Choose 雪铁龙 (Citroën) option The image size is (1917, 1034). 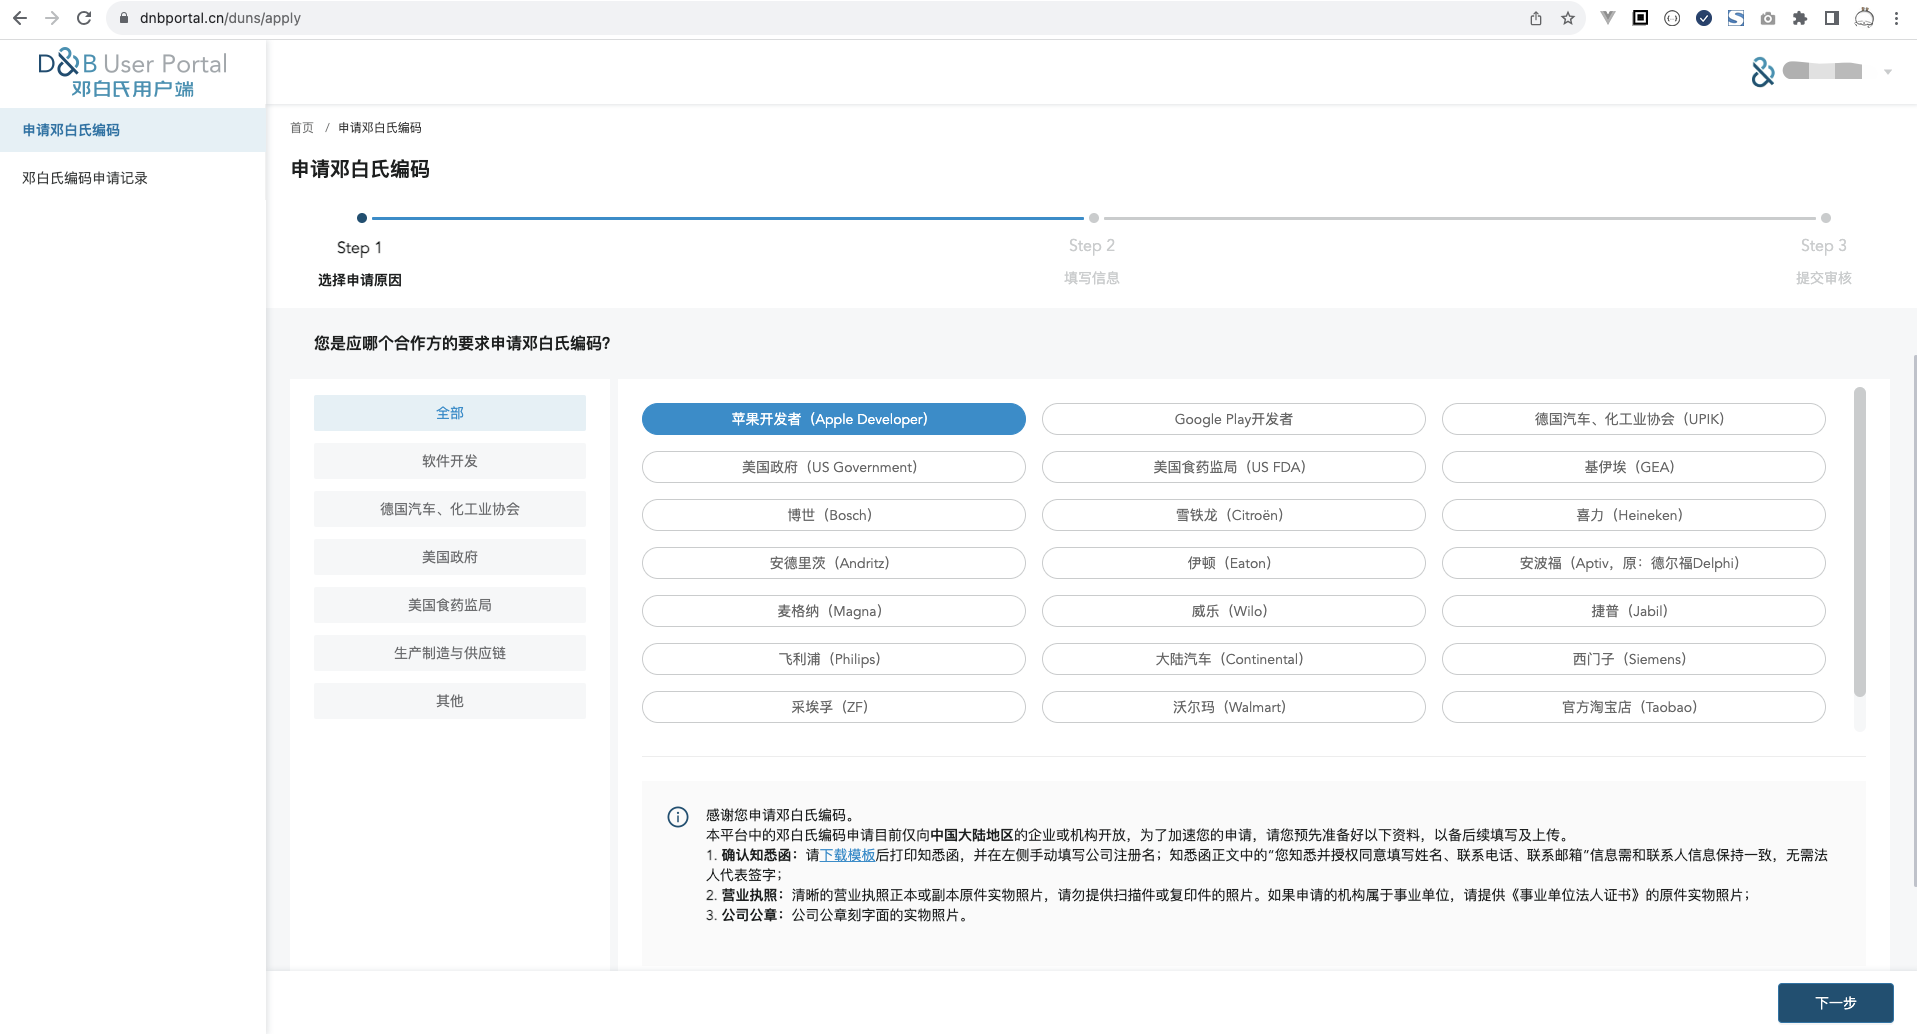pos(1234,515)
